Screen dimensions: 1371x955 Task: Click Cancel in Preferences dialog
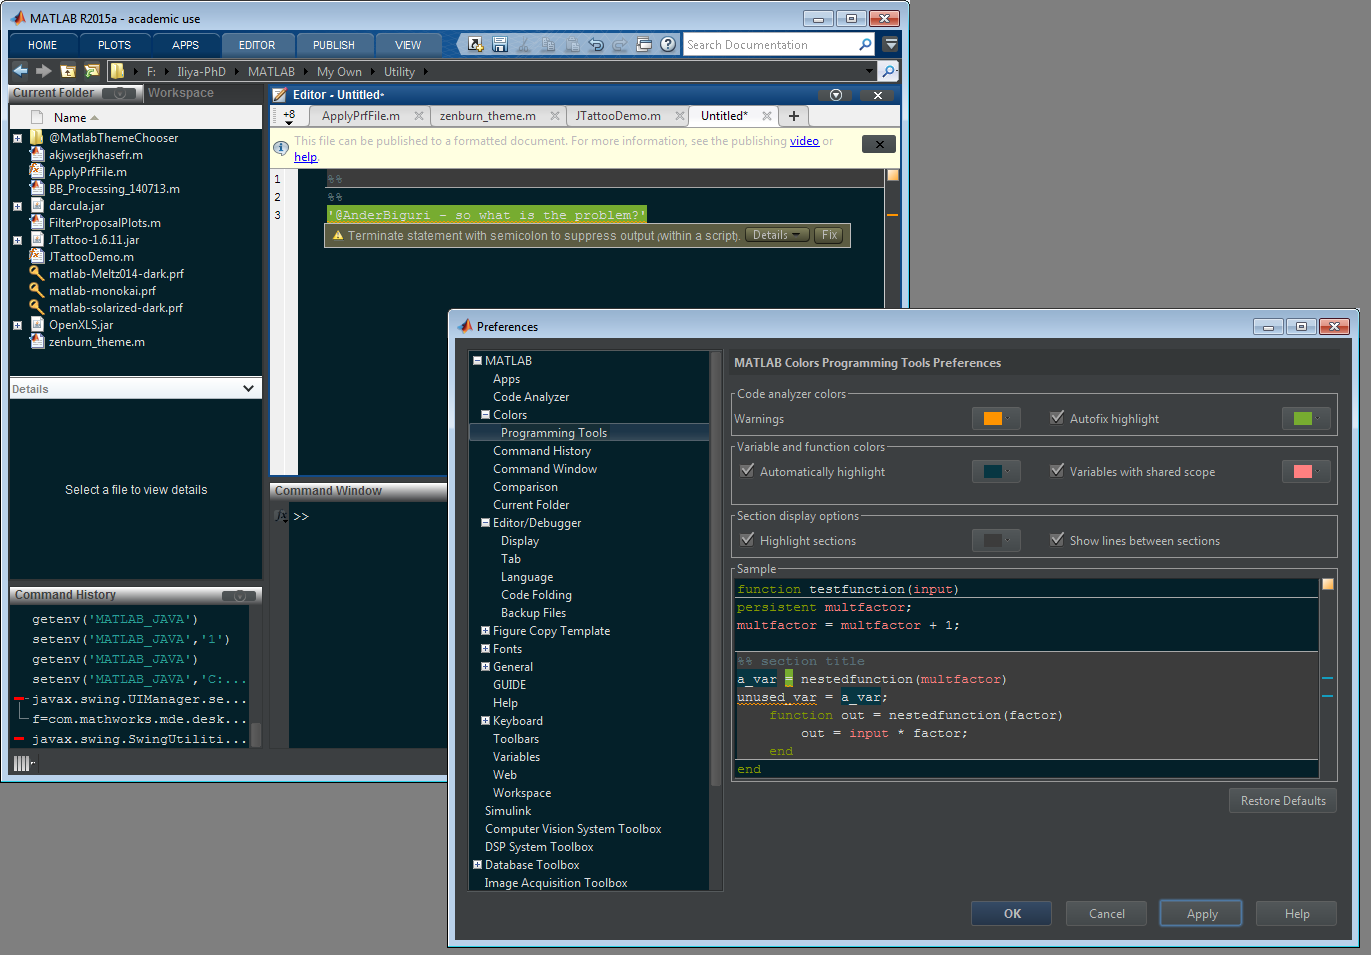(1106, 913)
